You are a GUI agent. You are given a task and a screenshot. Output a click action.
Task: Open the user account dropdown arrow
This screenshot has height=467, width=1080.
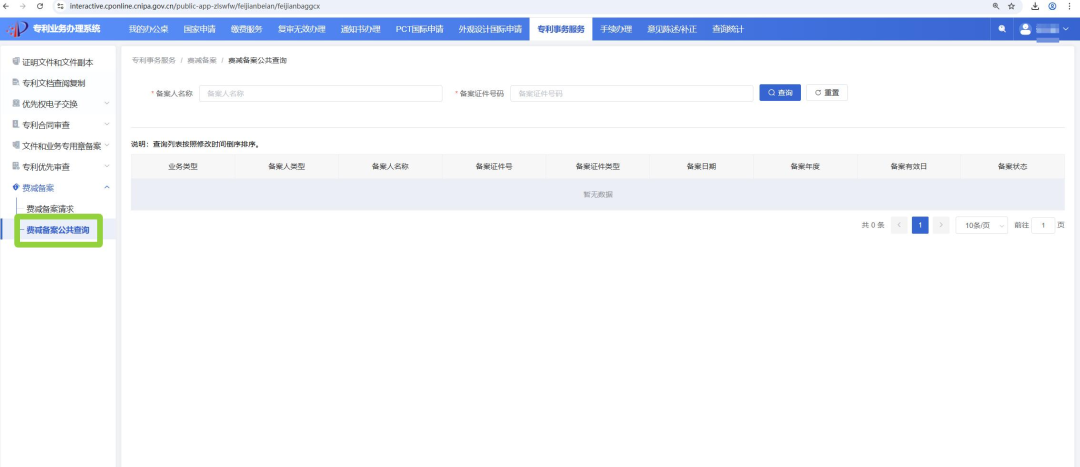[1066, 29]
